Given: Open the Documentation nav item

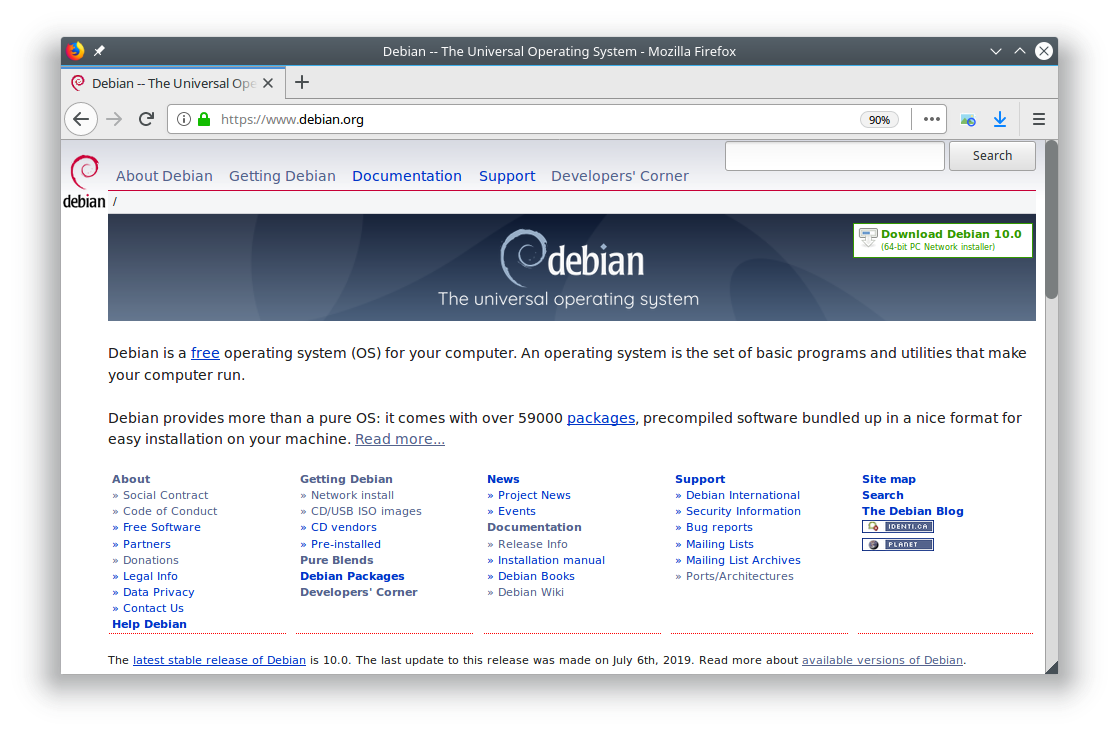Looking at the screenshot, I should pyautogui.click(x=407, y=176).
